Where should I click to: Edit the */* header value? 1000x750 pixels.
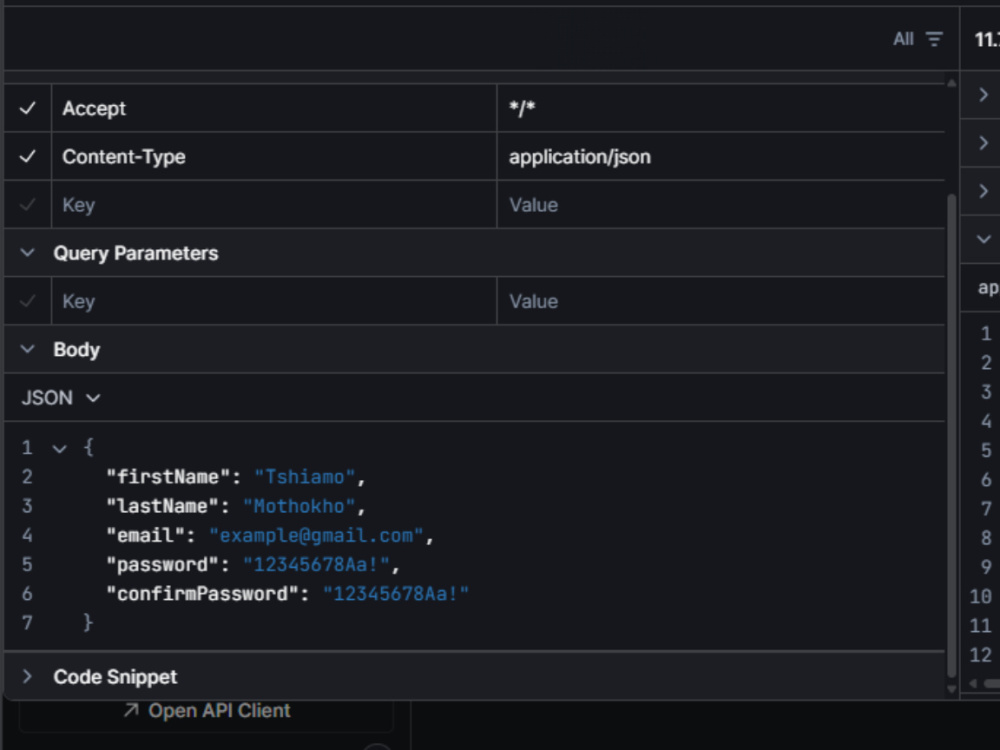point(721,108)
